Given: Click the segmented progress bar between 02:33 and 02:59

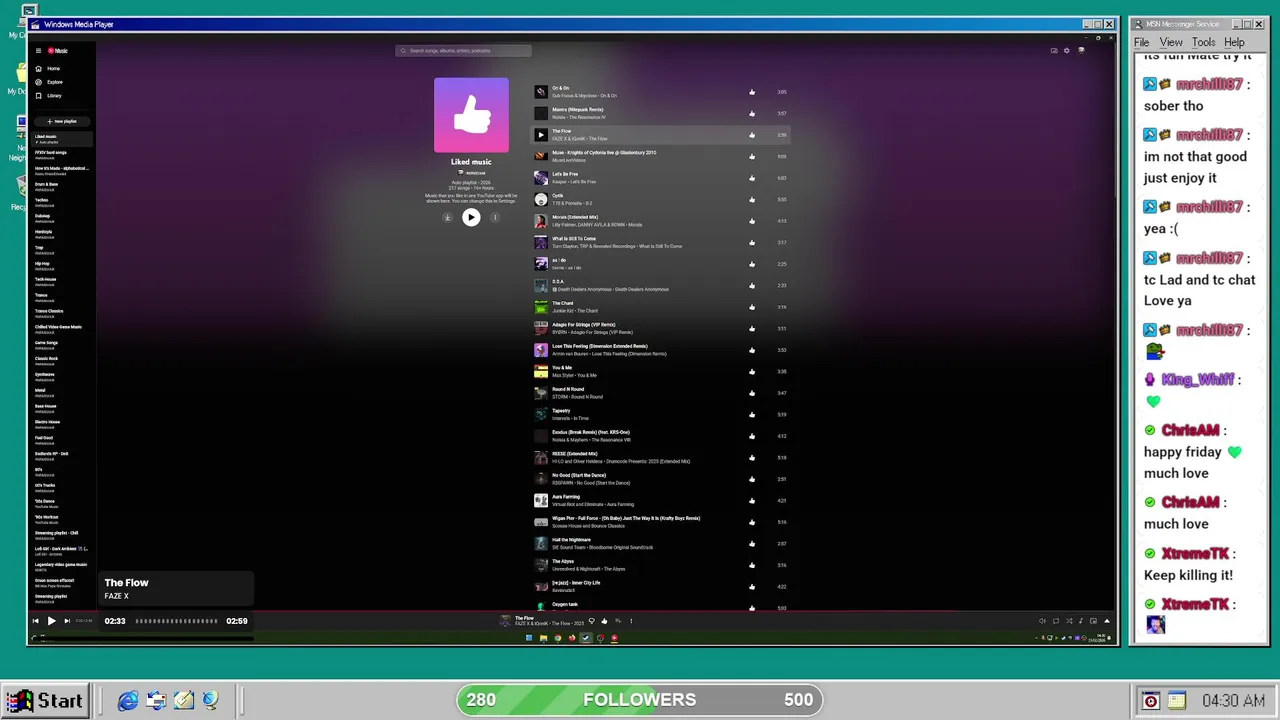Looking at the screenshot, I should [x=177, y=621].
